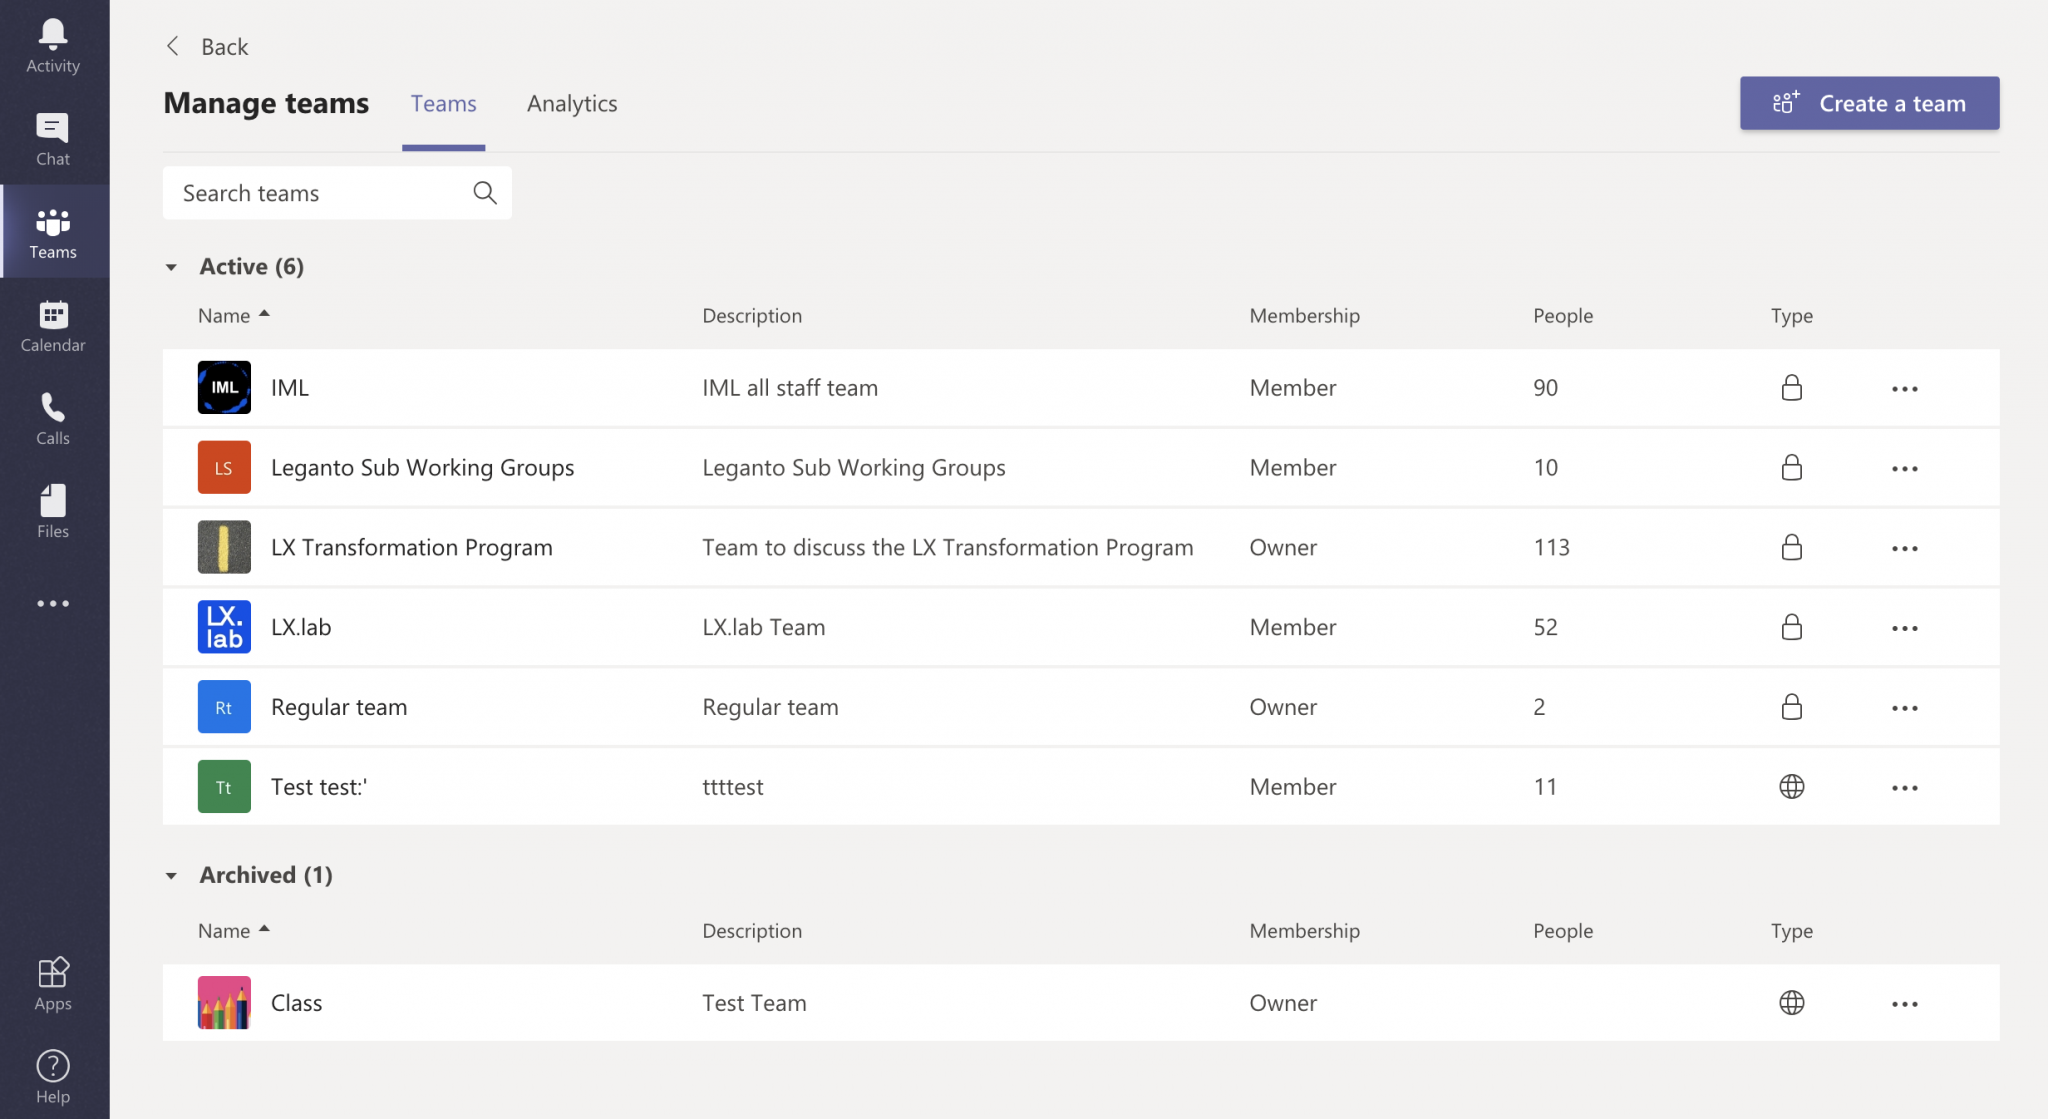Click the IML team avatar
Screen dimensions: 2048x1119
click(x=224, y=388)
